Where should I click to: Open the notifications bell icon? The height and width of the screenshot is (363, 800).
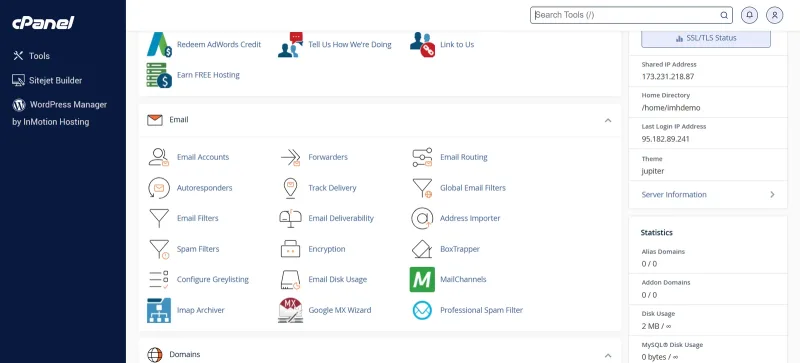(x=749, y=15)
